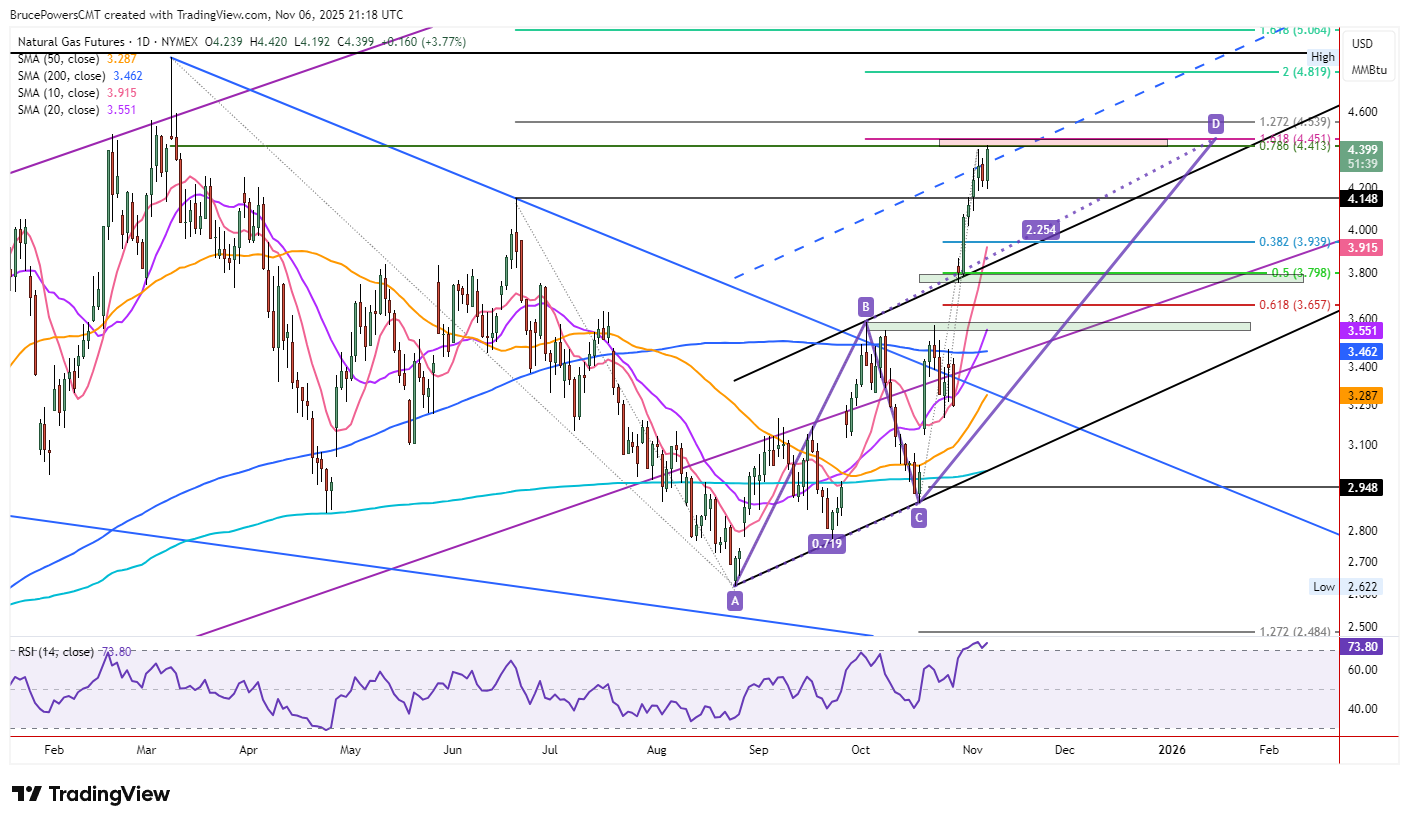Select the point A pattern marker
The width and height of the screenshot is (1409, 824).
point(735,600)
